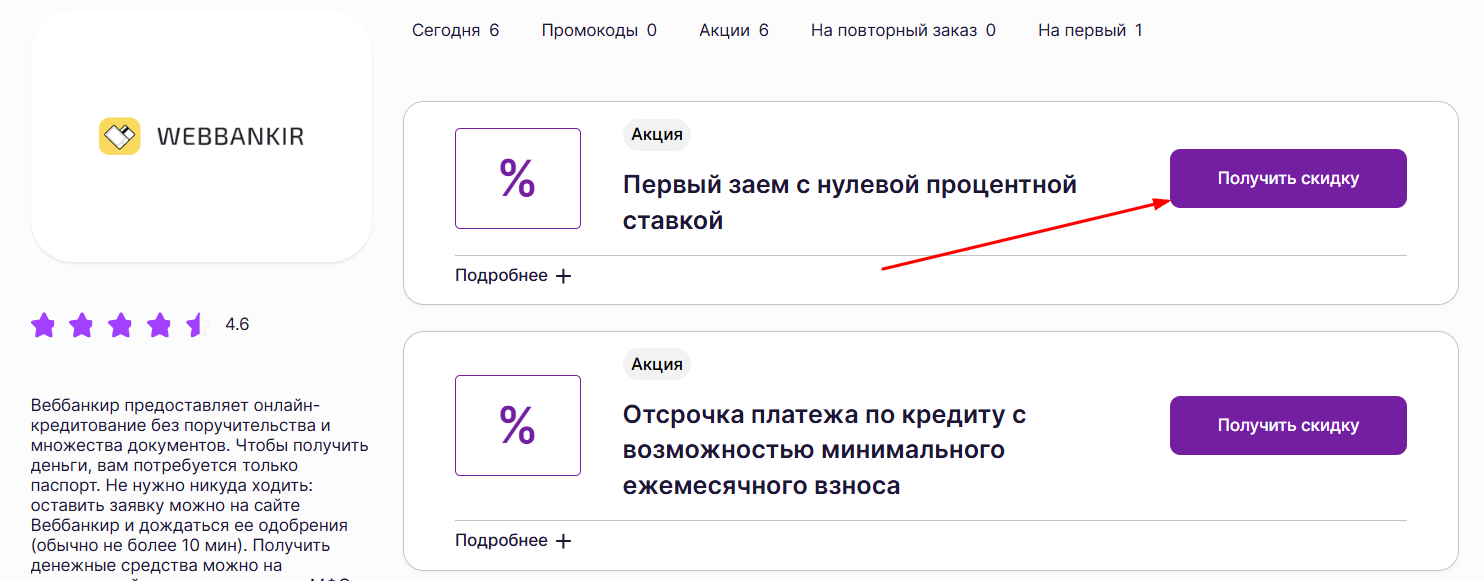Click Получить скидку on the zero-rate loan offer
Image resolution: width=1484 pixels, height=581 pixels.
coord(1287,178)
